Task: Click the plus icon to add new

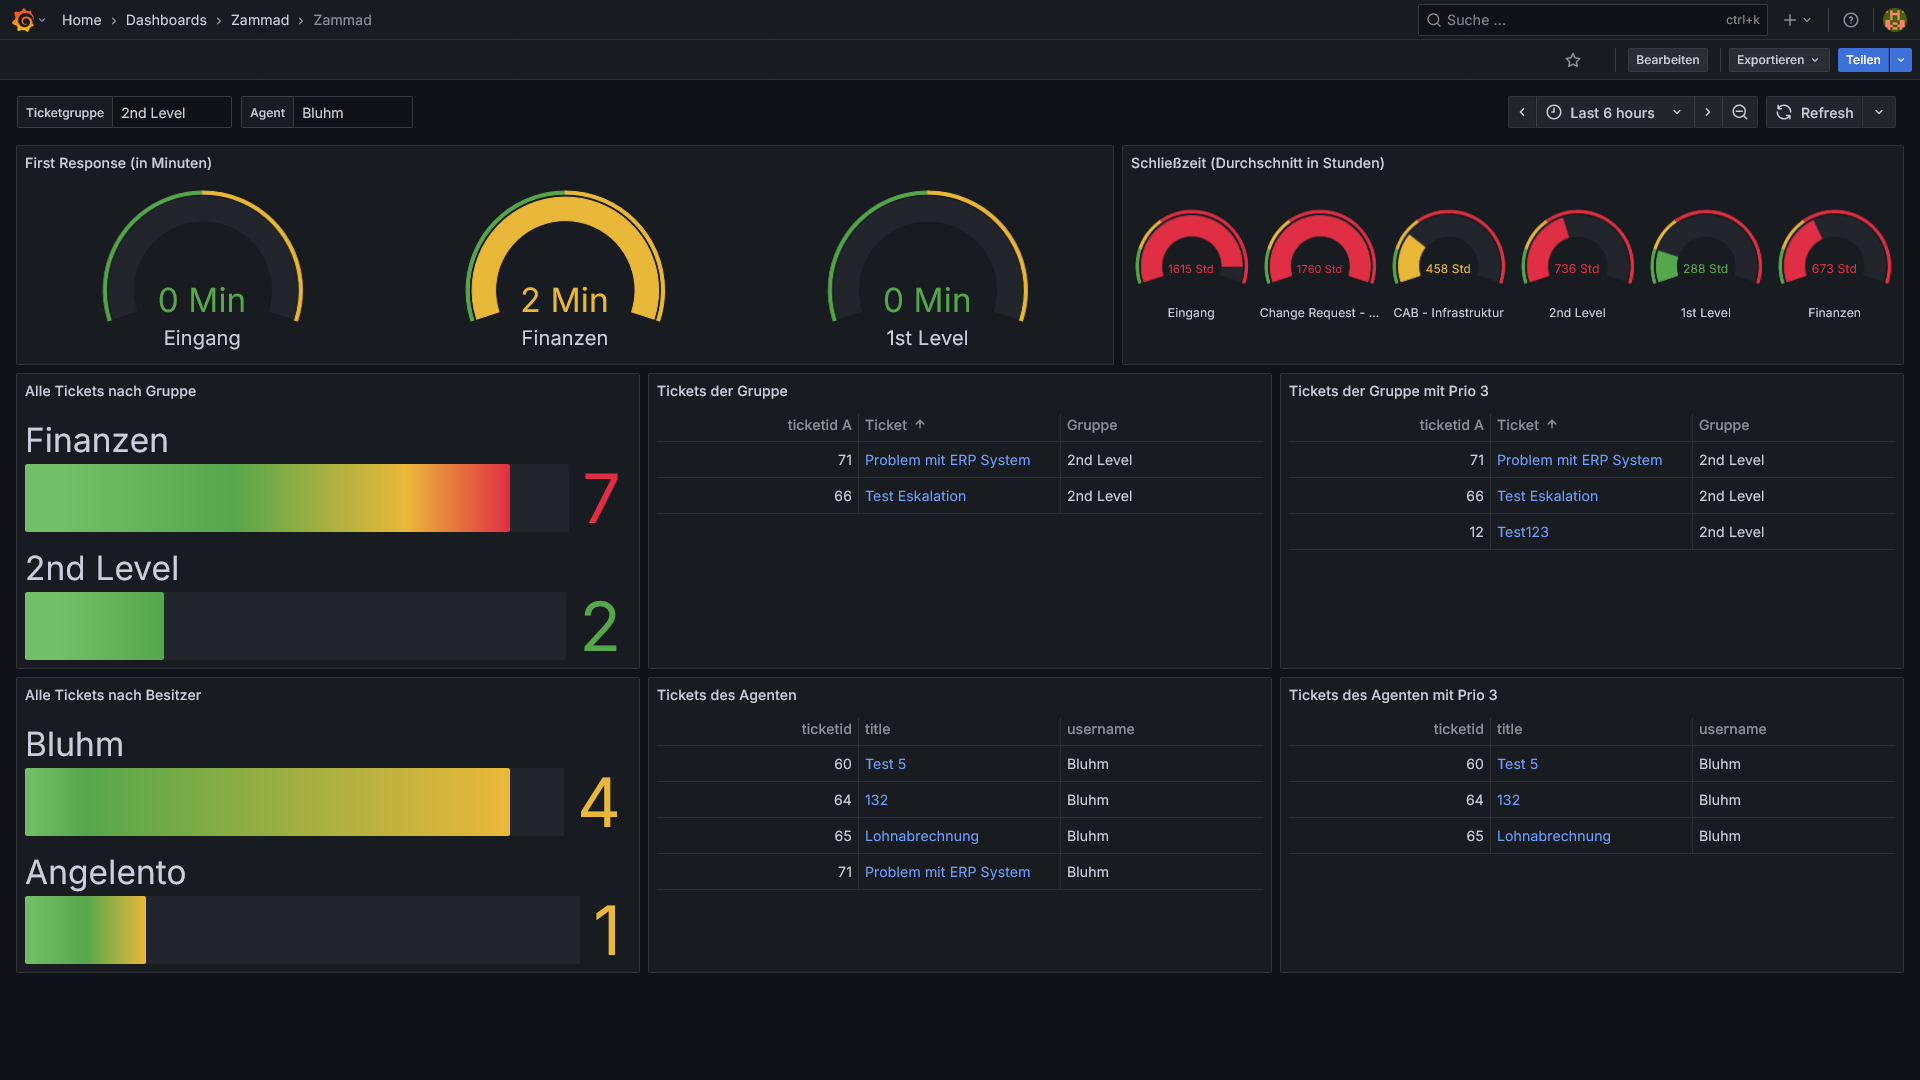Action: tap(1790, 20)
